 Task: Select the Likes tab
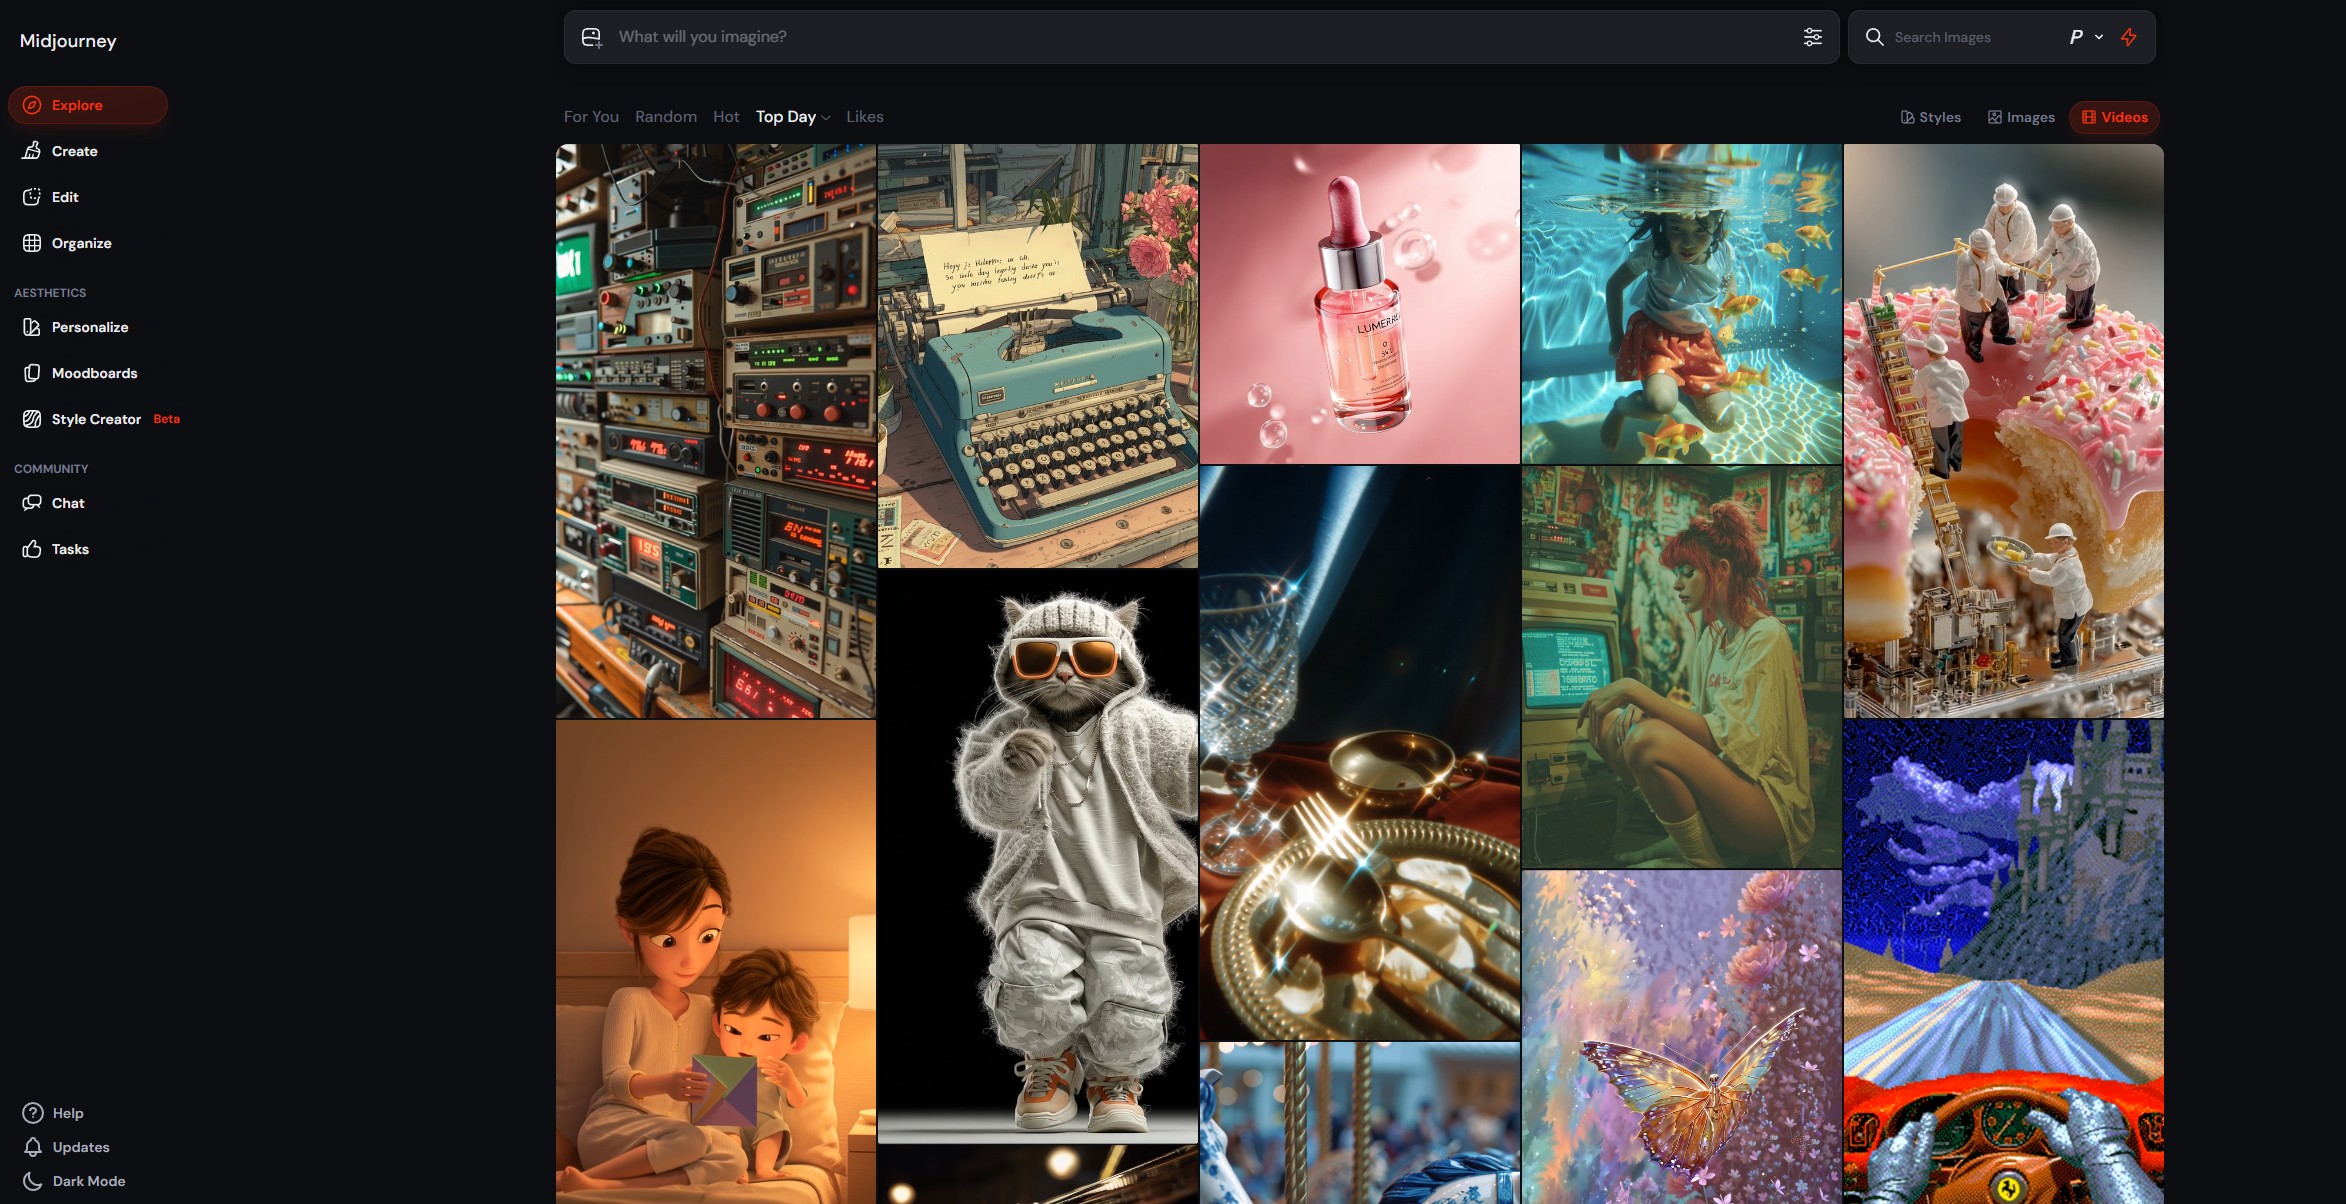click(x=864, y=117)
